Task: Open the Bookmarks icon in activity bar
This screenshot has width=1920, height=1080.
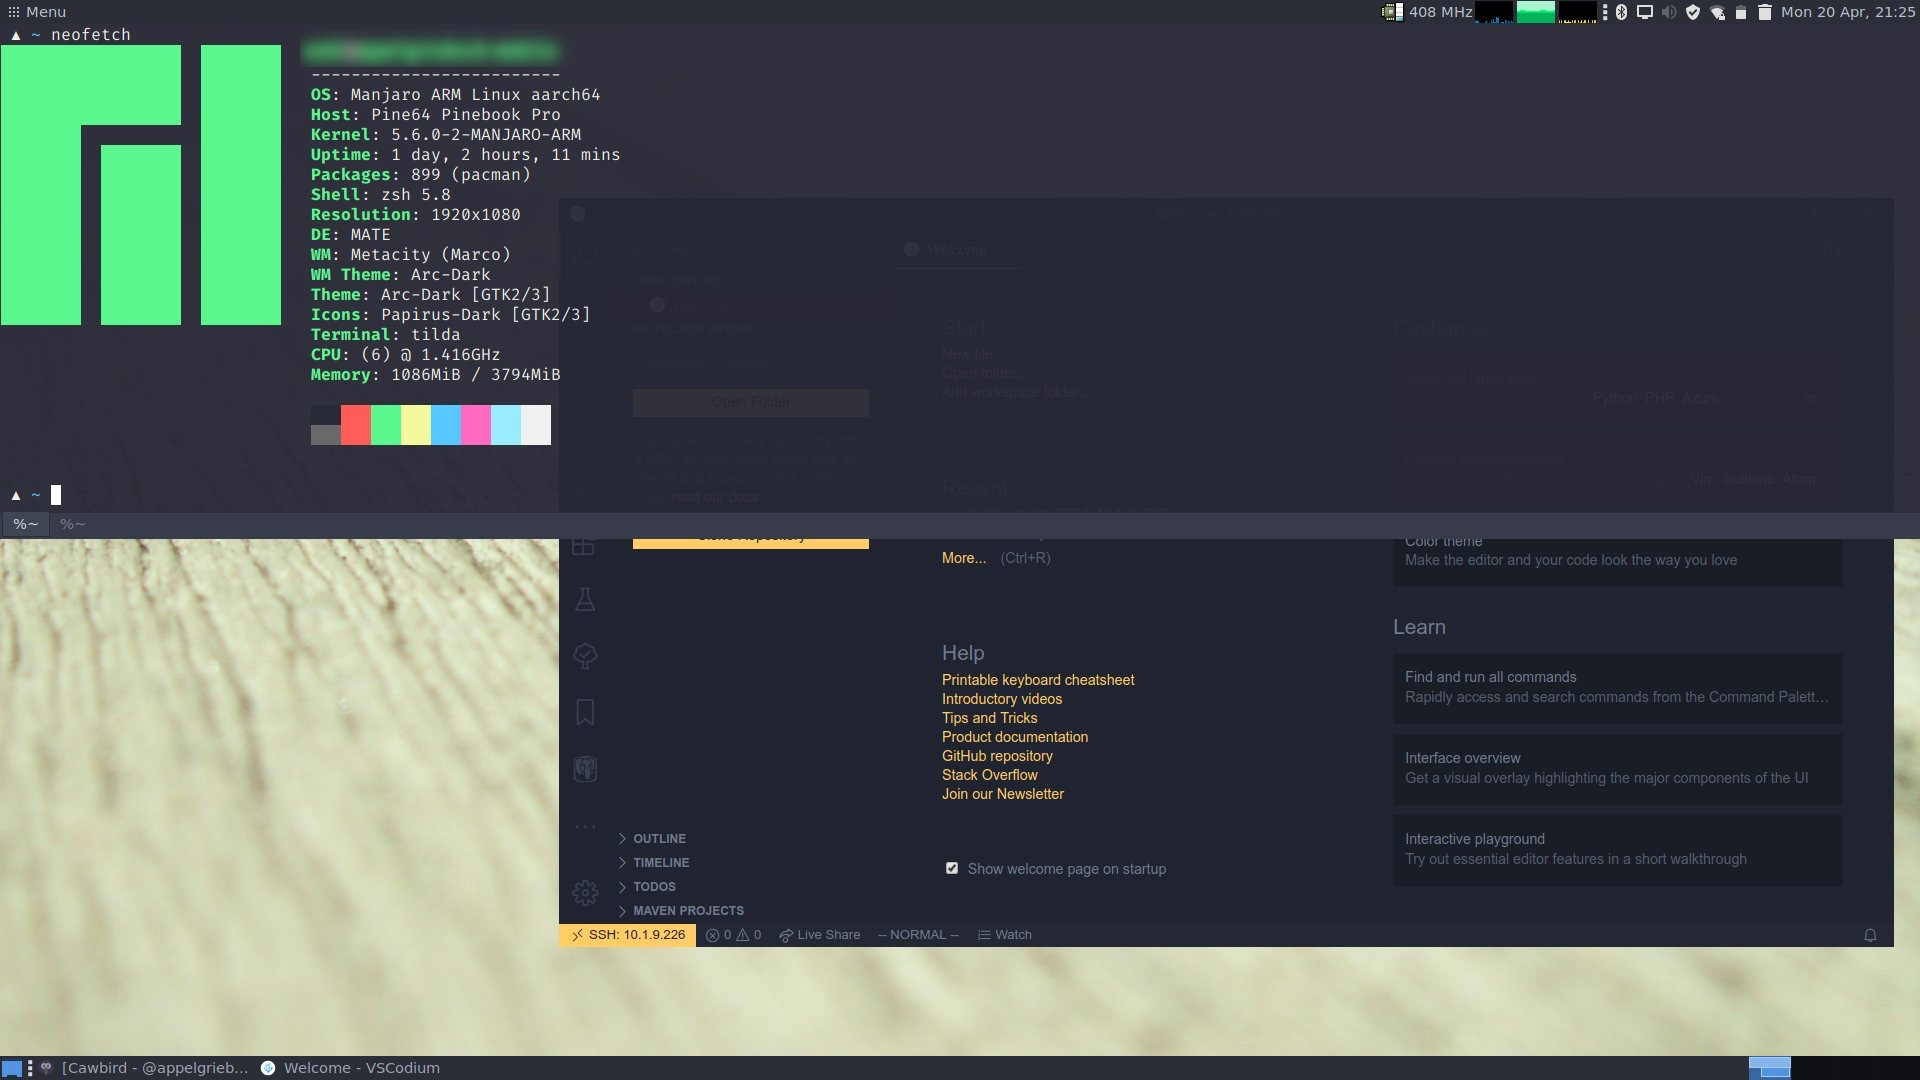Action: [585, 712]
